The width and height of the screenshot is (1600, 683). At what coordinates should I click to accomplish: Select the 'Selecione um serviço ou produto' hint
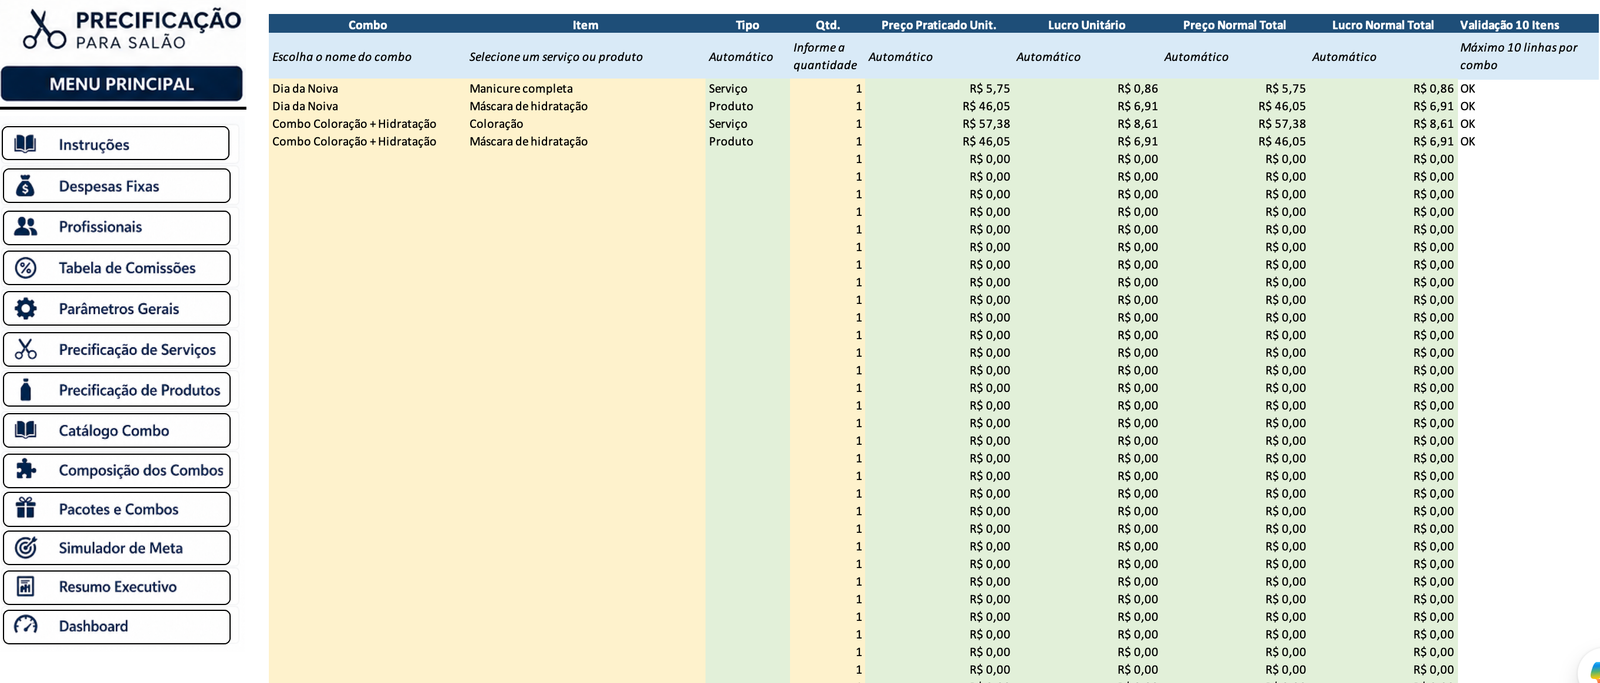point(556,57)
